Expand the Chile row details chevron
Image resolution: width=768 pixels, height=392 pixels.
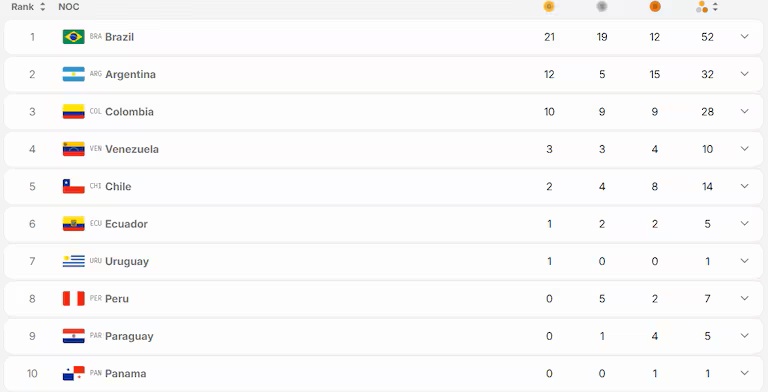coord(744,186)
